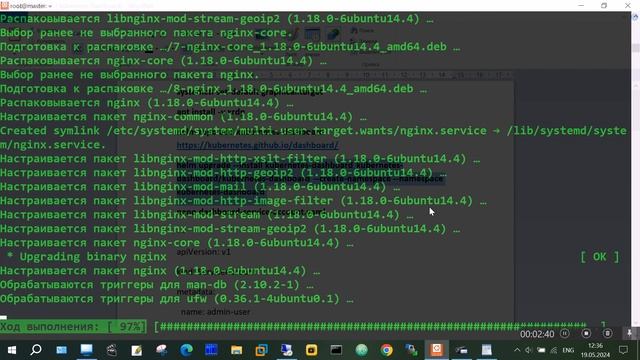Viewport: 640px width, 360px height.
Task: Pin the recording toolbar
Action: point(629,333)
